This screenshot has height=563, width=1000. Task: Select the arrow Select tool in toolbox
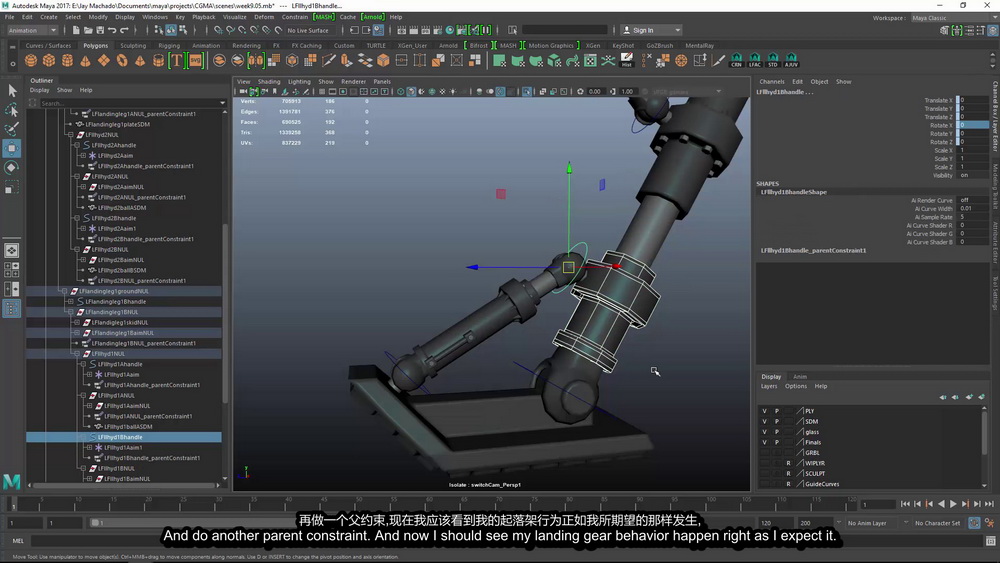tap(11, 91)
